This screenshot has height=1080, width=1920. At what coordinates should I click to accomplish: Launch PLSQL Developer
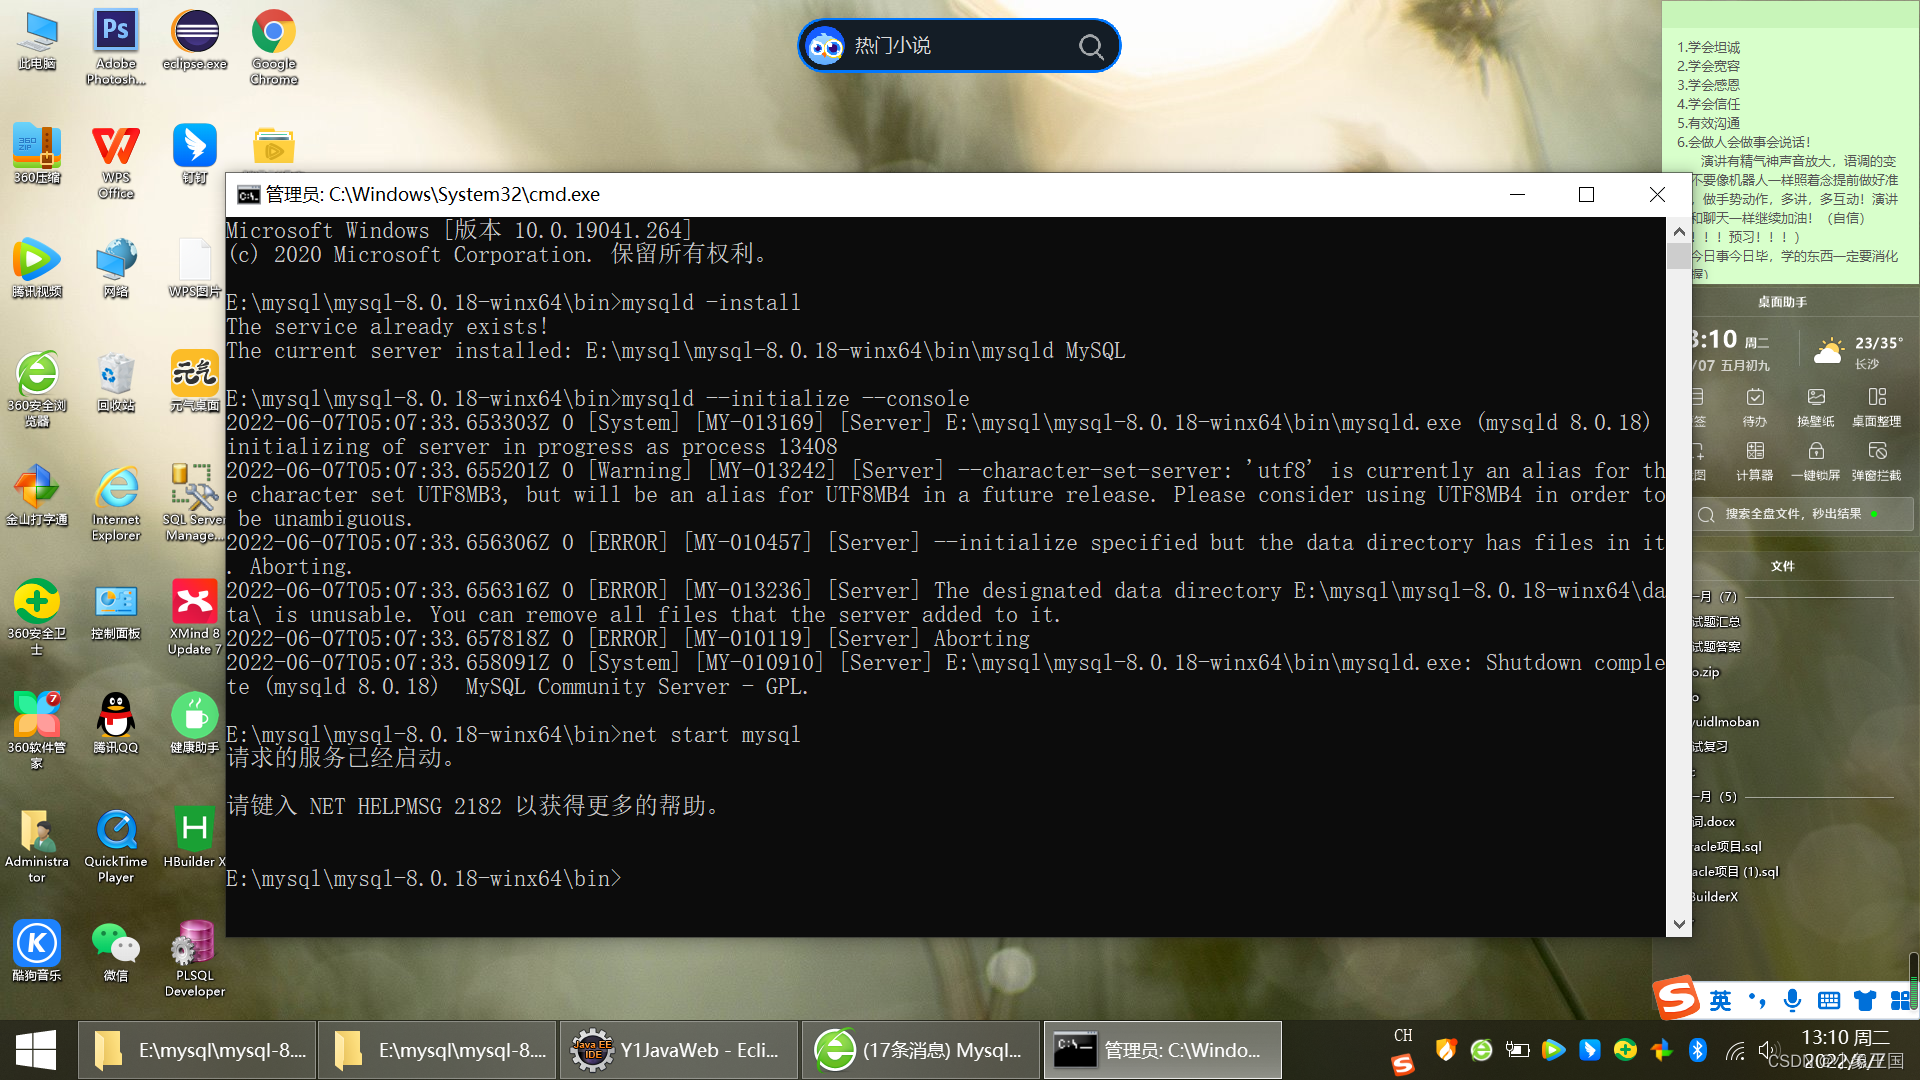click(193, 945)
